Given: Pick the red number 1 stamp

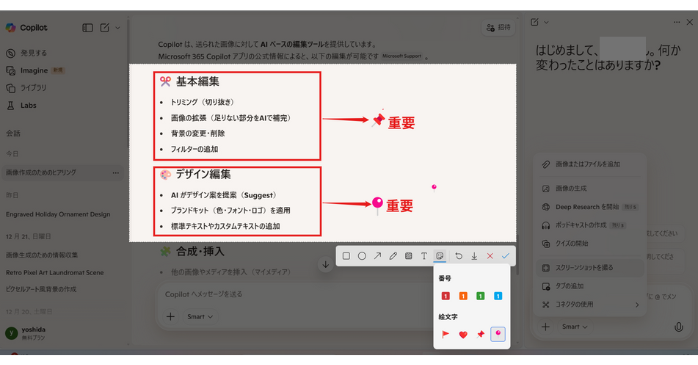Looking at the screenshot, I should click(446, 296).
